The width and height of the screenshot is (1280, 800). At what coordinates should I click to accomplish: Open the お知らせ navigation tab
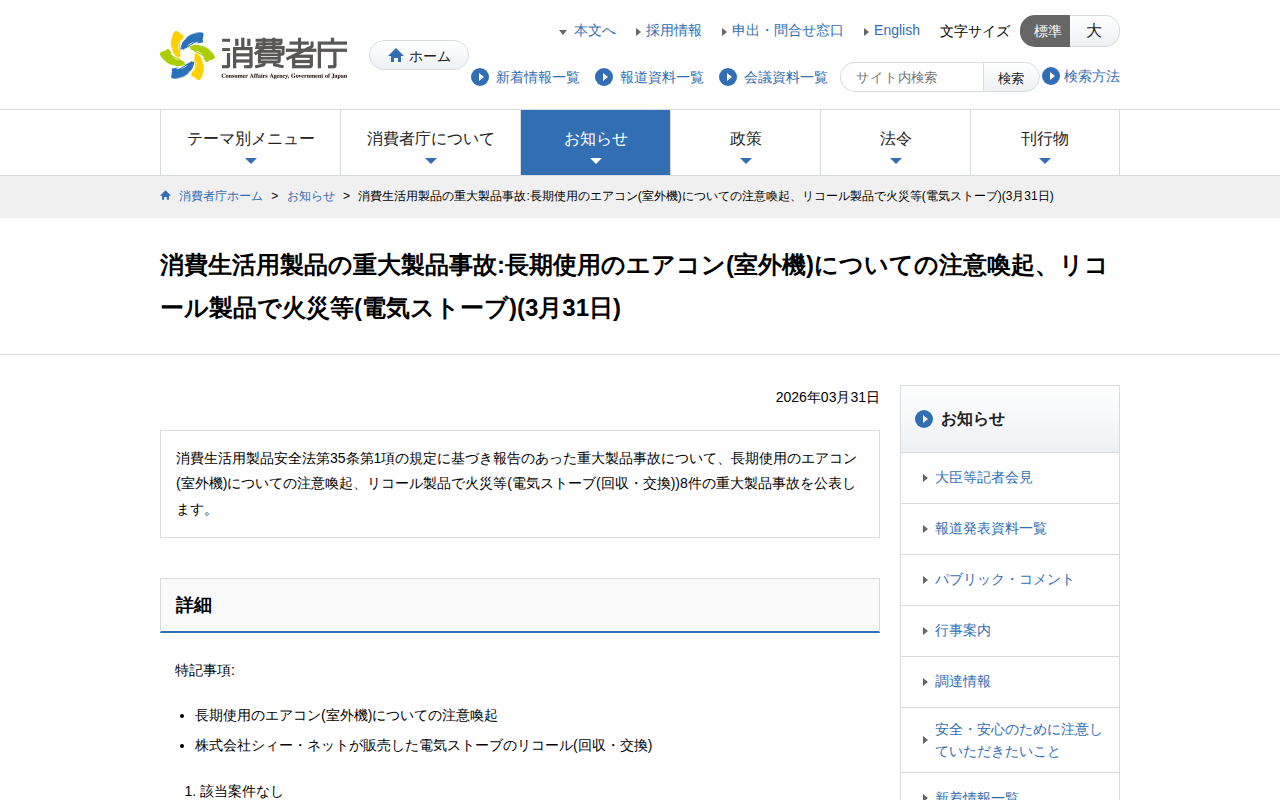click(596, 143)
